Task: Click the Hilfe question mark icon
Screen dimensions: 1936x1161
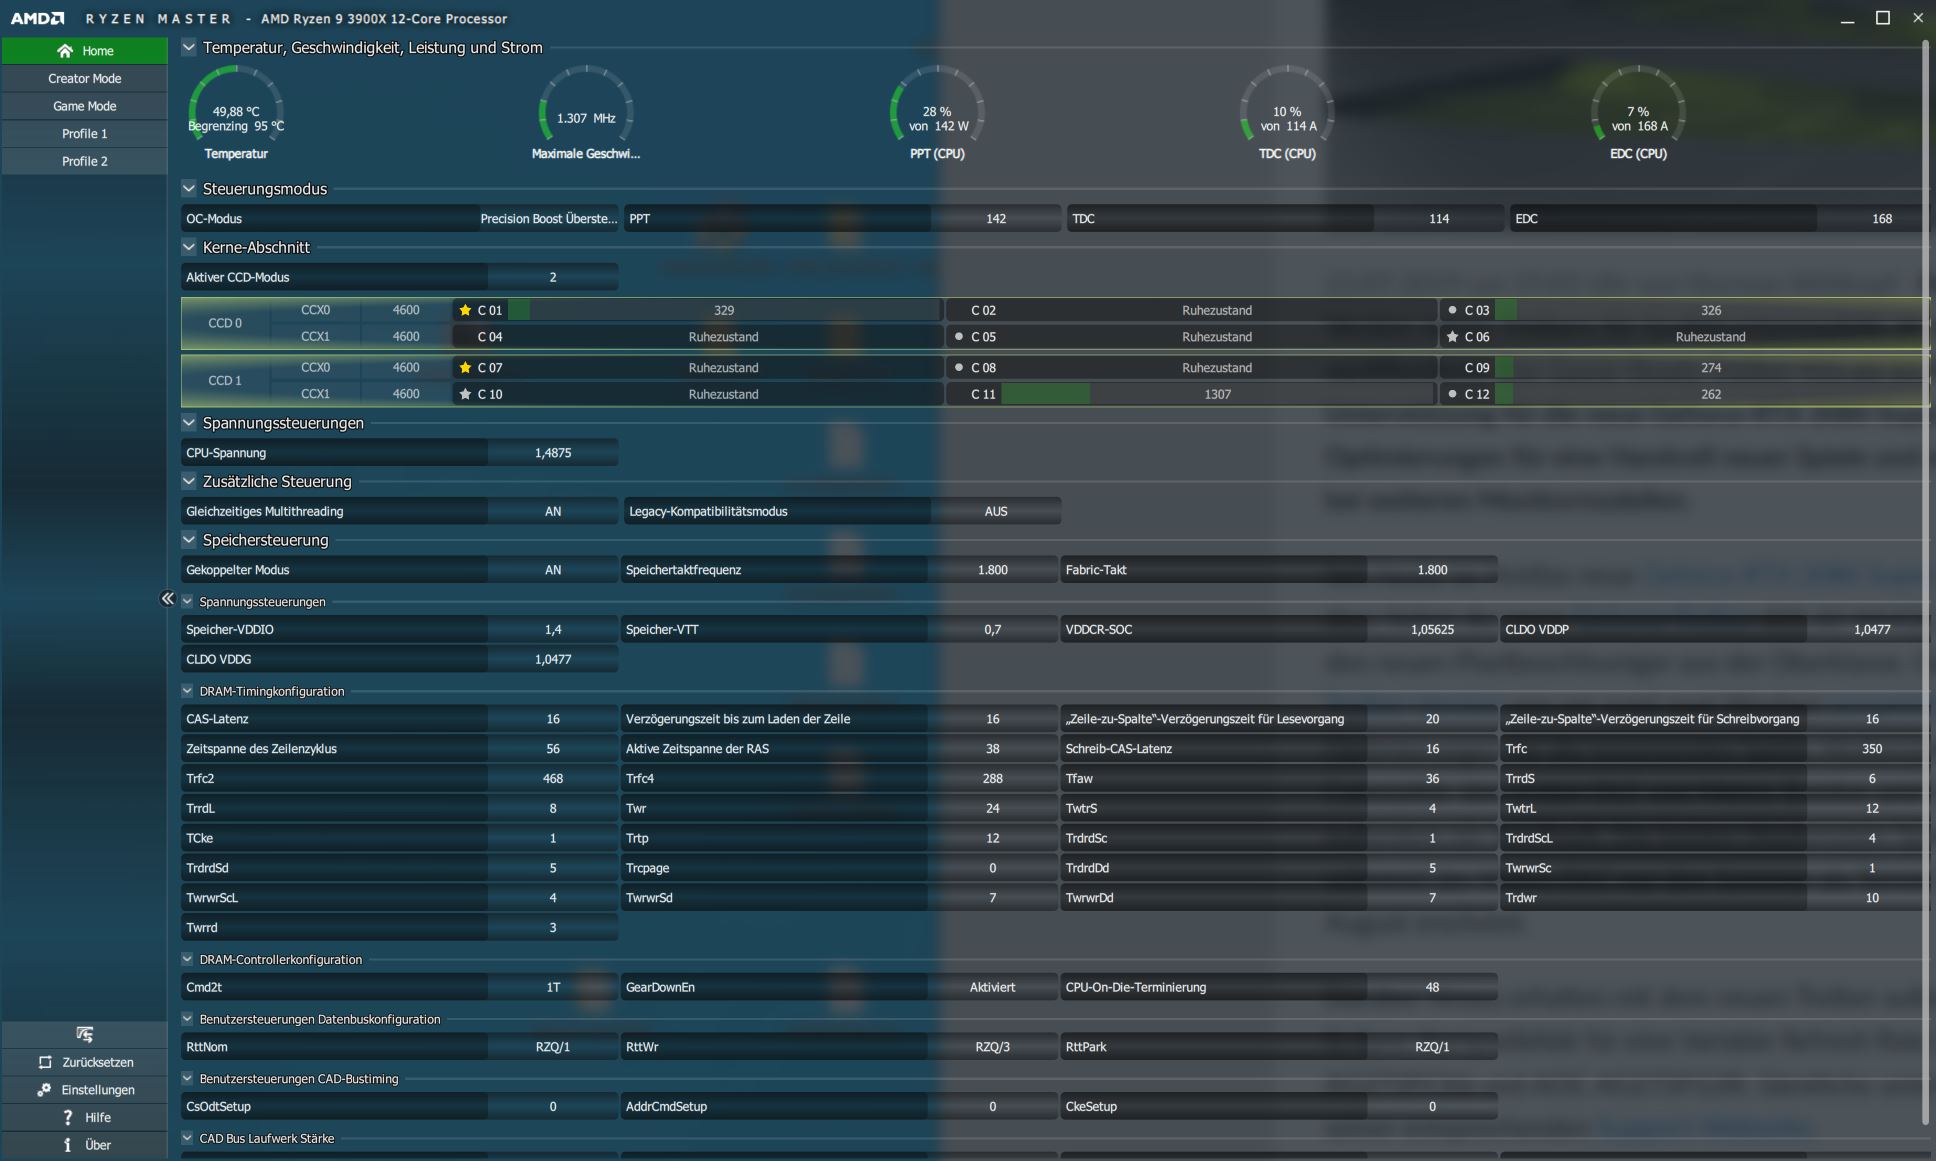Action: (67, 1117)
